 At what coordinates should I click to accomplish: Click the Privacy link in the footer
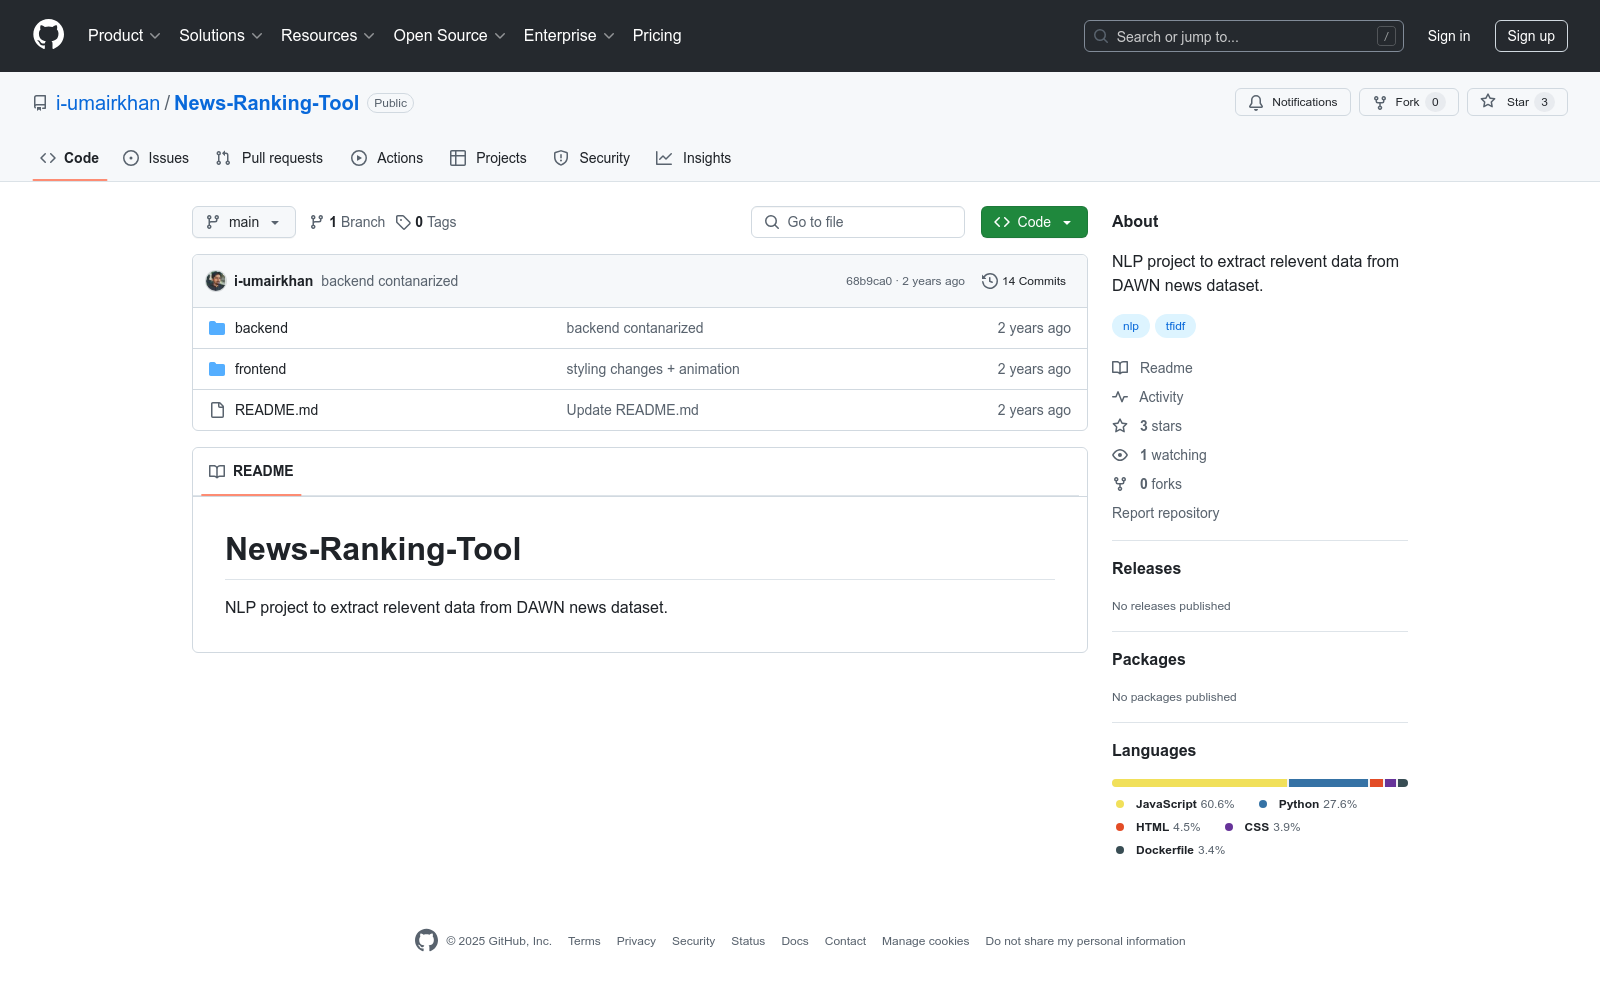(x=636, y=941)
